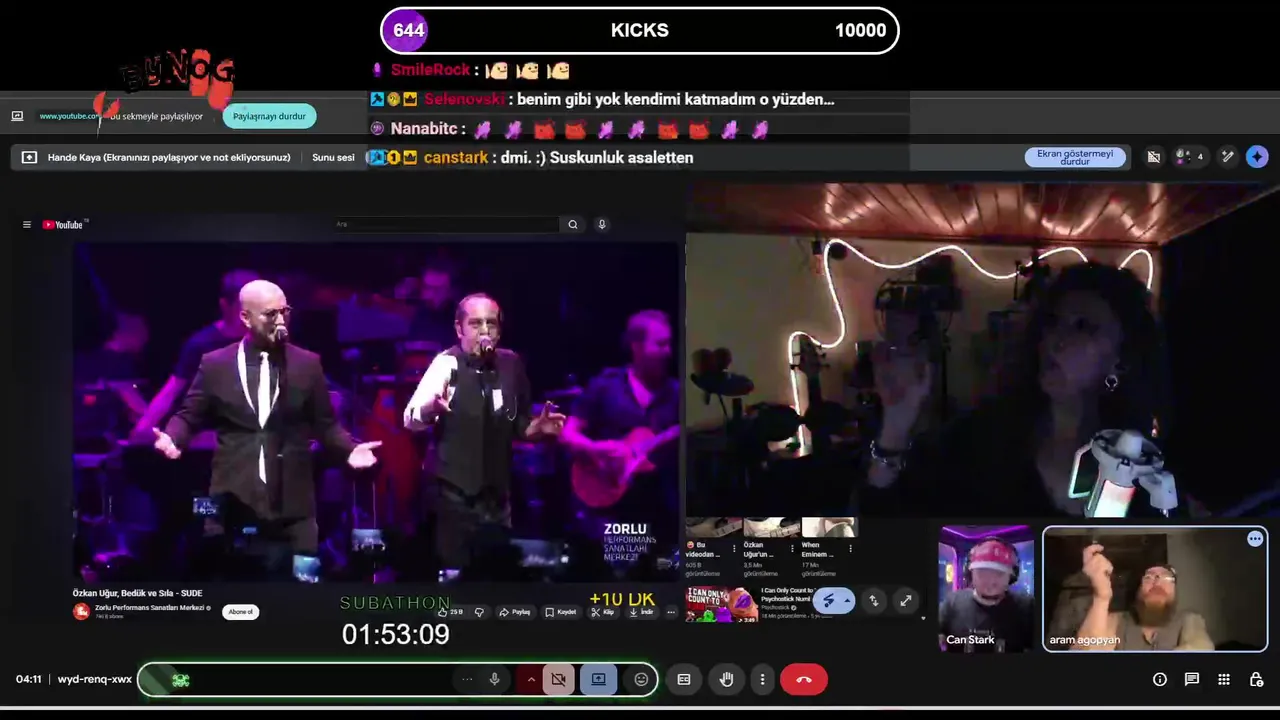Image resolution: width=1280 pixels, height=720 pixels.
Task: Click SmileRock's username in chat overlay
Action: click(430, 70)
